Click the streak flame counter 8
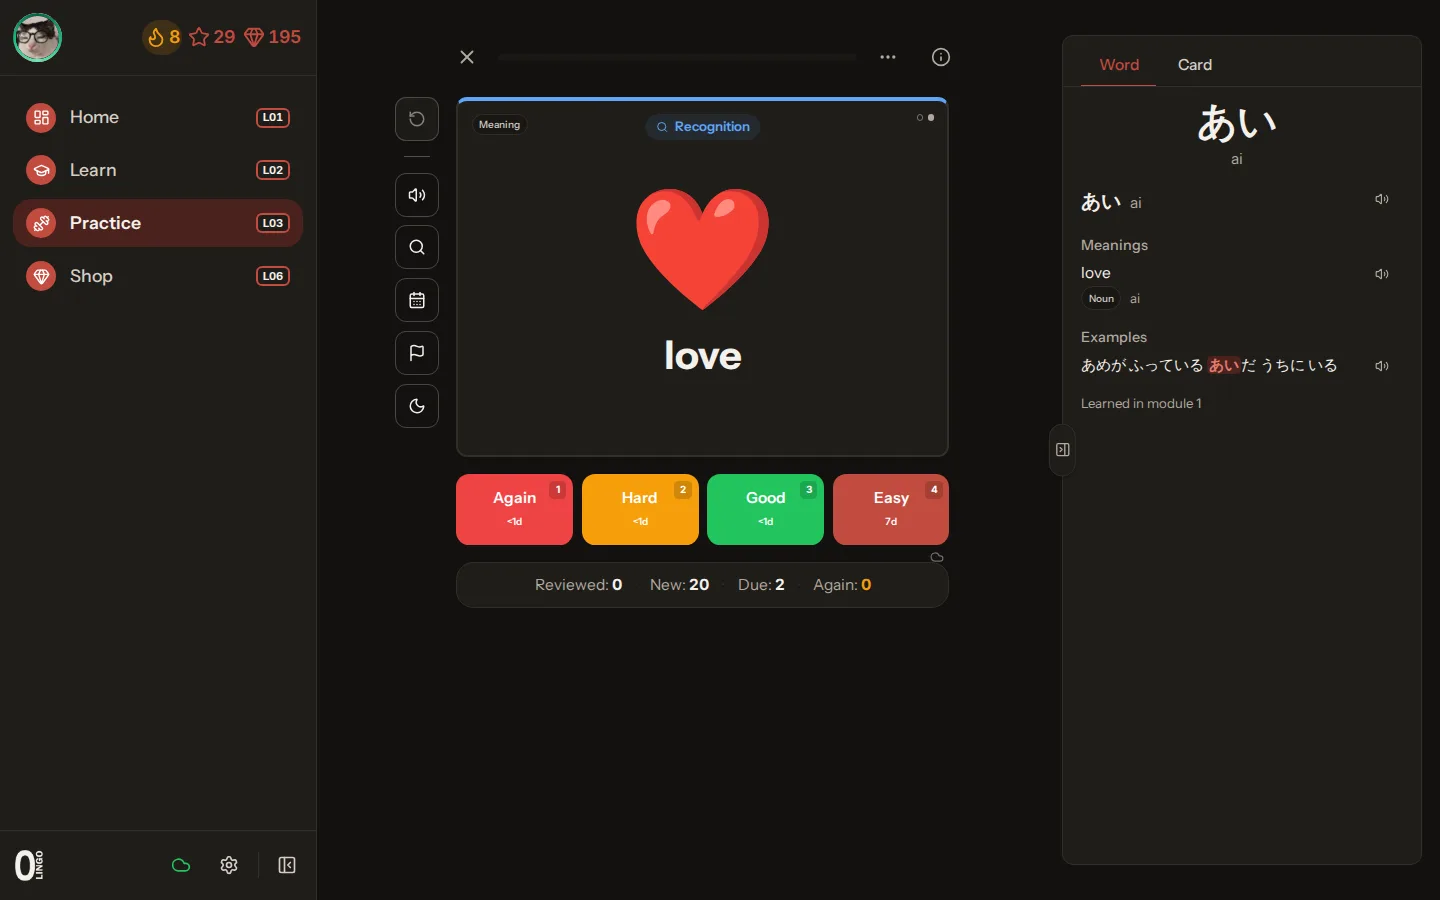This screenshot has width=1440, height=900. coord(163,37)
